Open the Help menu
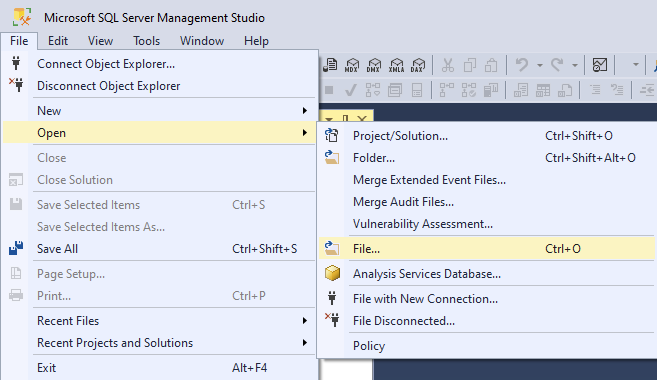 point(256,41)
